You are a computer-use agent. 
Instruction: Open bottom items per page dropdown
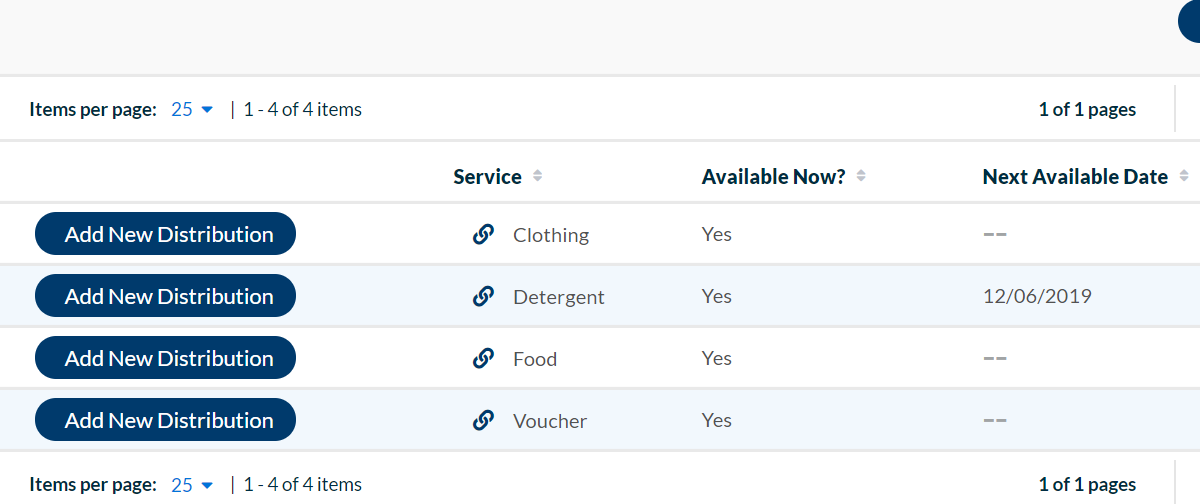click(192, 485)
